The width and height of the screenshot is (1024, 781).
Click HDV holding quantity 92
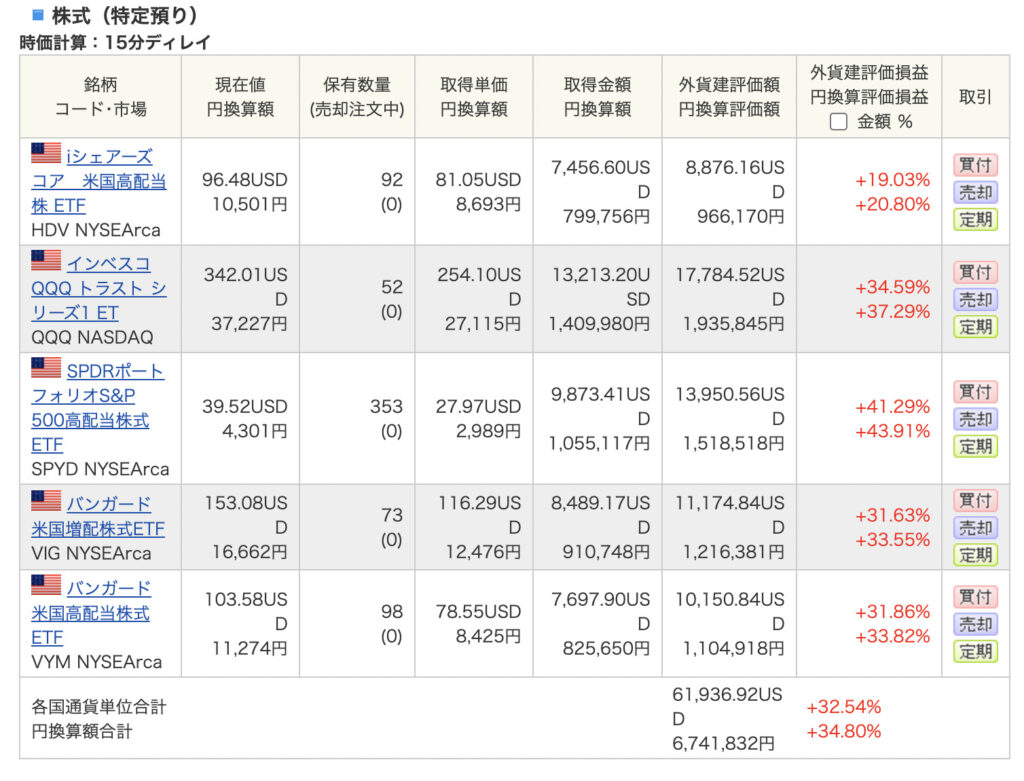coord(392,180)
